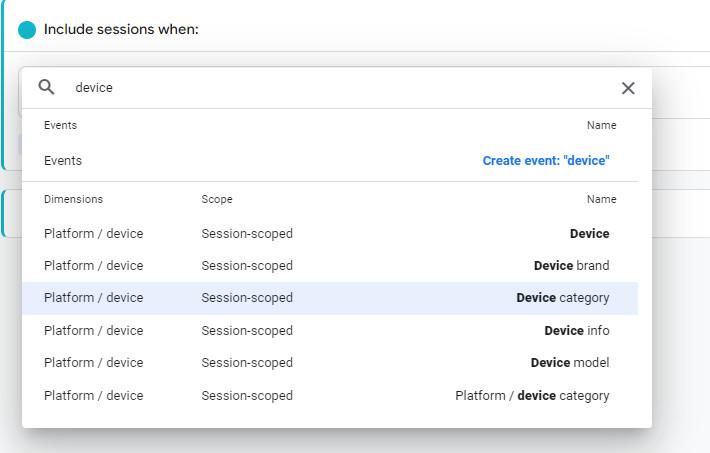Click the Events section header label
This screenshot has width=710, height=453.
pyautogui.click(x=60, y=125)
